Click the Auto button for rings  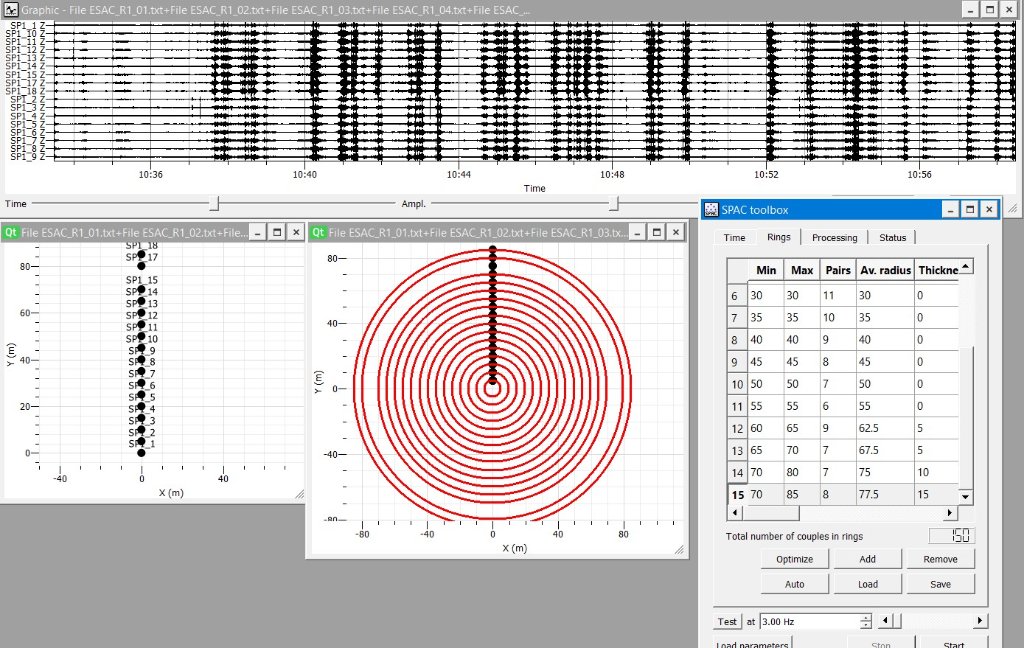pyautogui.click(x=795, y=584)
